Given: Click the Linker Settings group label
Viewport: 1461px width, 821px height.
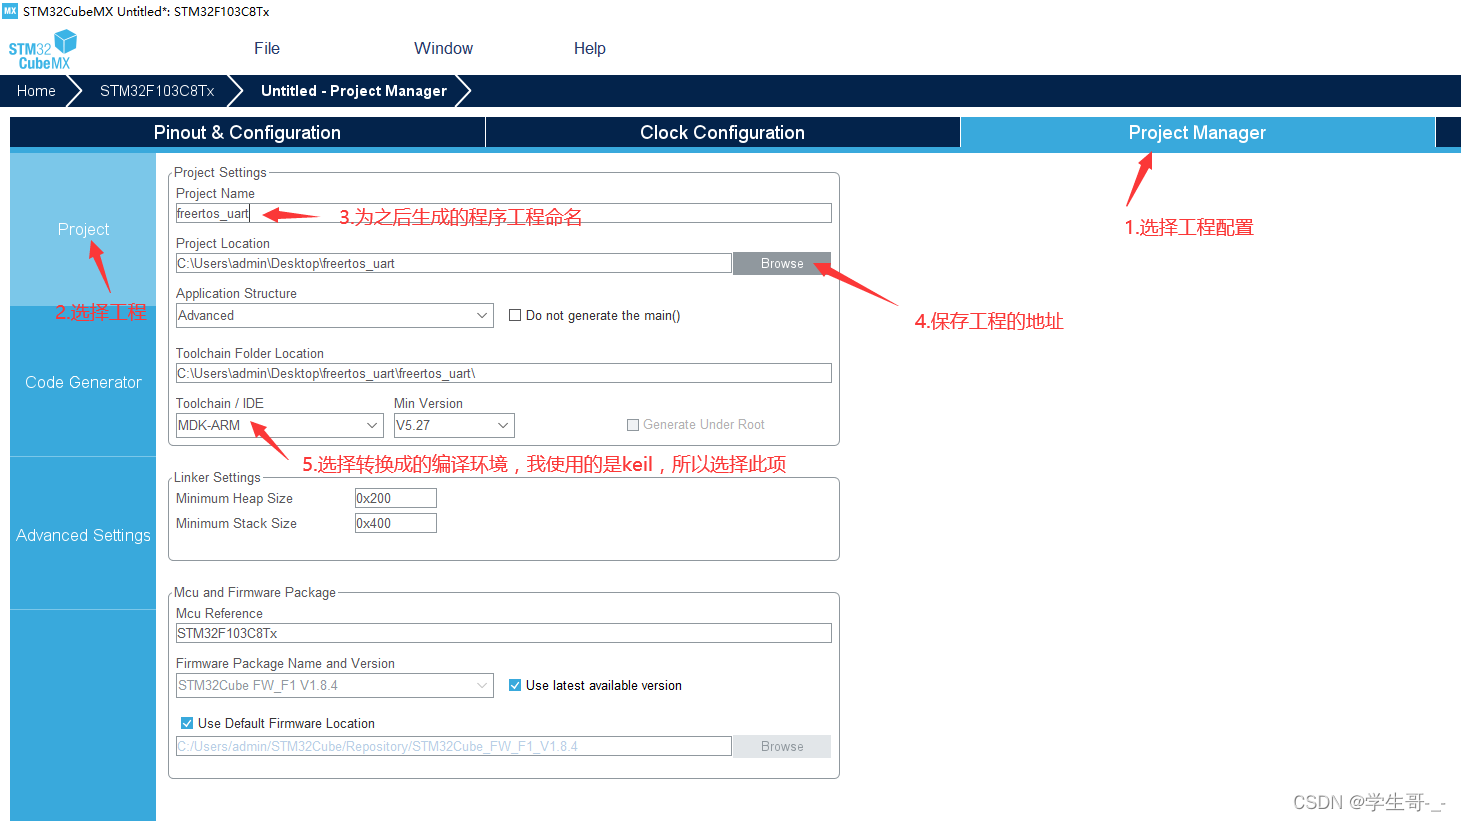Looking at the screenshot, I should [x=217, y=477].
